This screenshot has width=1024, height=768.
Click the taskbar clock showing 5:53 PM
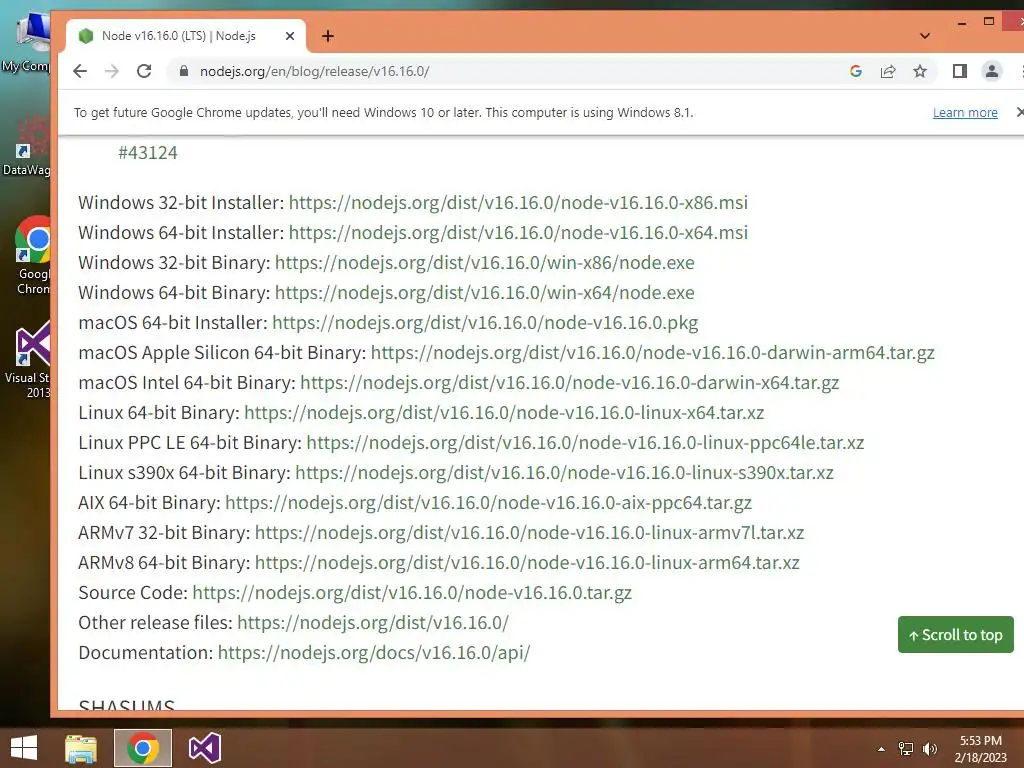coord(980,749)
